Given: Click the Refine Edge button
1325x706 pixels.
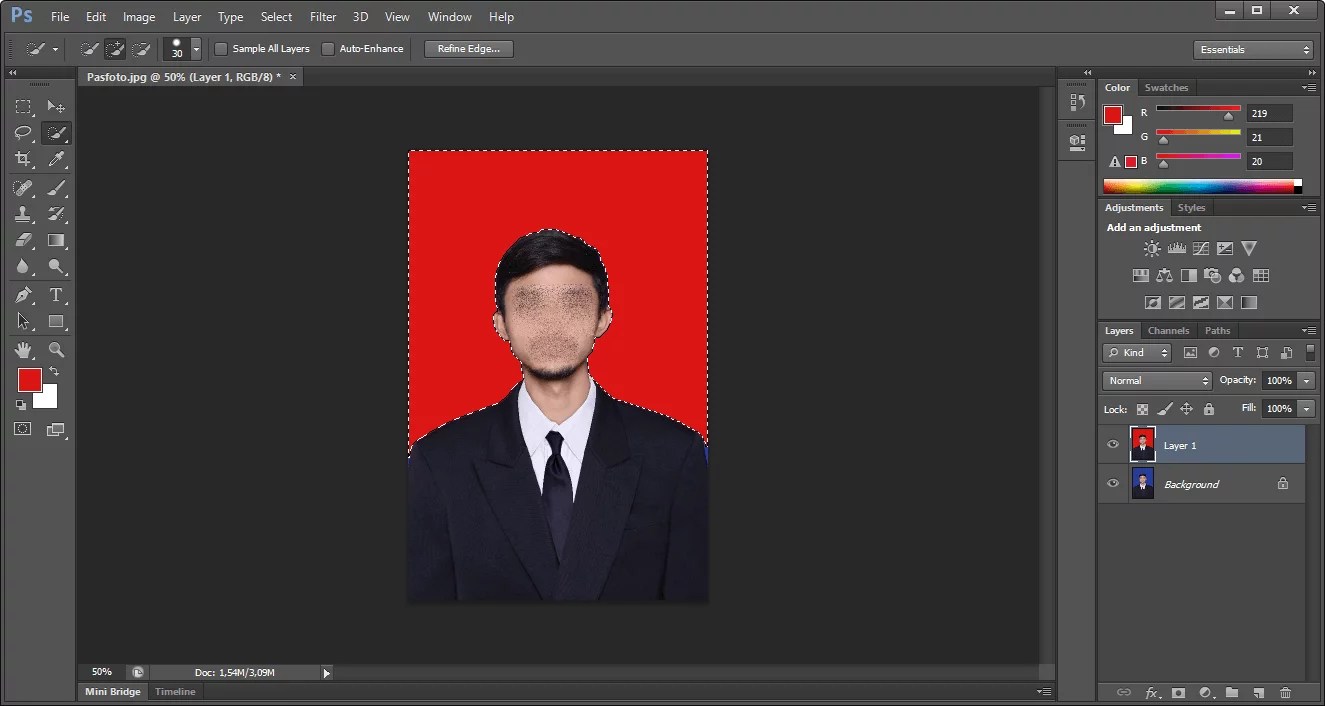Looking at the screenshot, I should click(469, 49).
